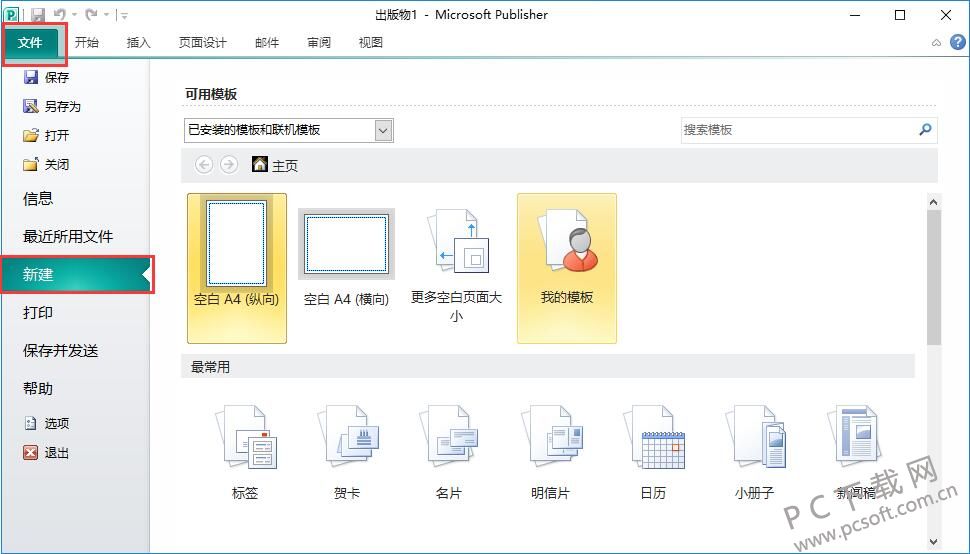Image resolution: width=970 pixels, height=554 pixels.
Task: Switch to the 页面设计 tab
Action: pos(203,43)
